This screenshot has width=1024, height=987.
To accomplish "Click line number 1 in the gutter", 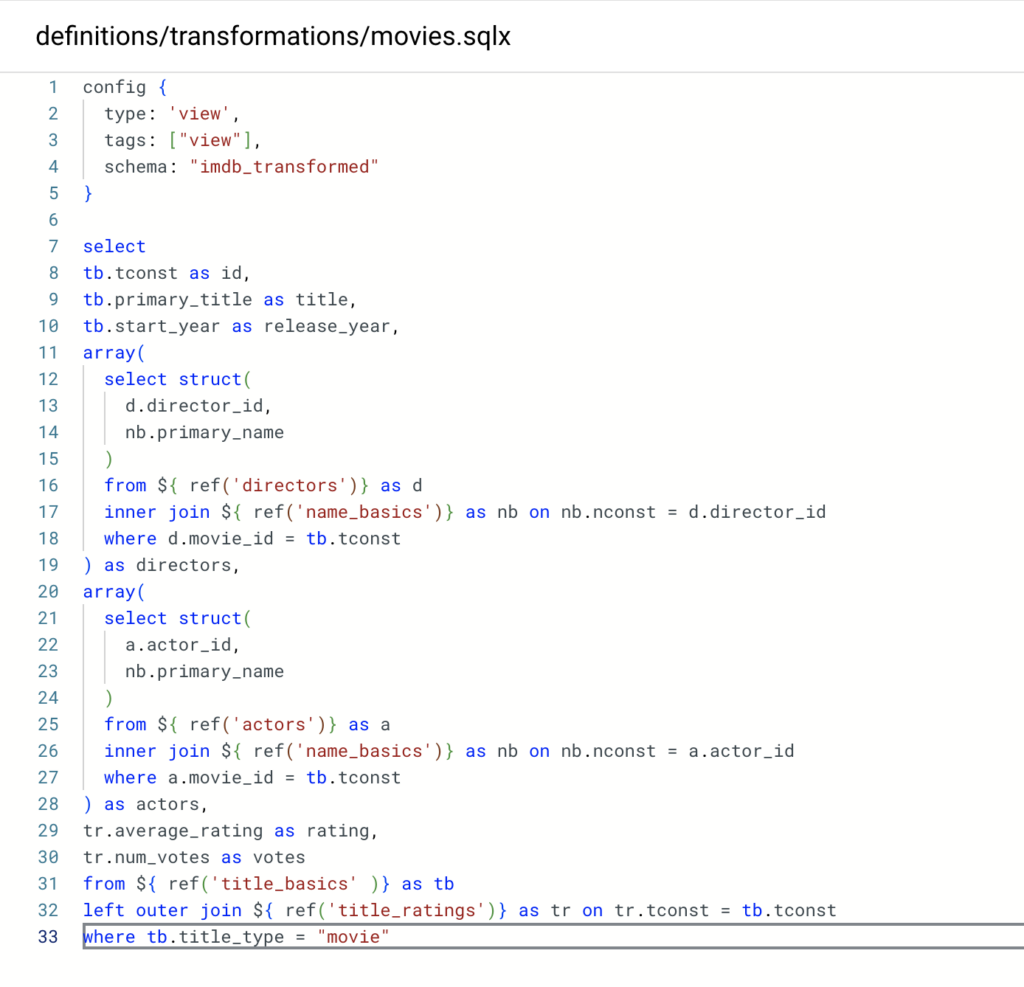I will coord(53,87).
